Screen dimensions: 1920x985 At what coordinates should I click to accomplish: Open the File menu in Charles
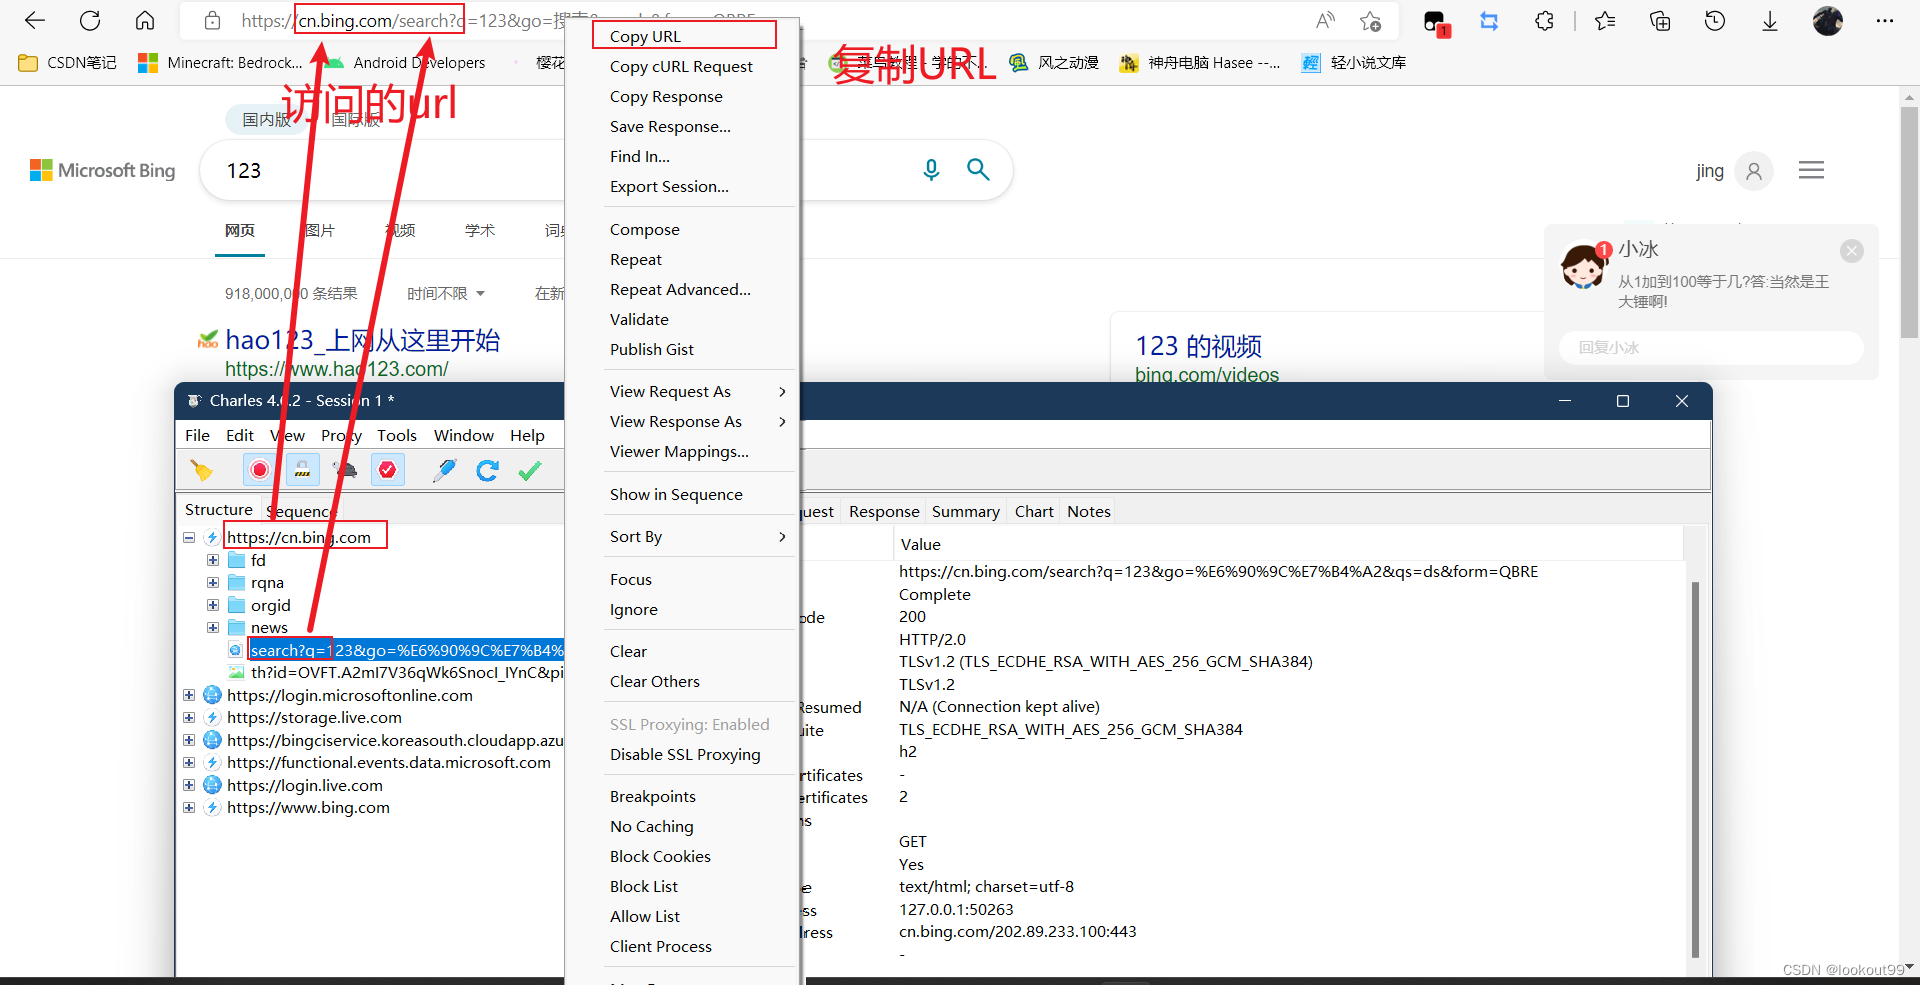[x=197, y=435]
